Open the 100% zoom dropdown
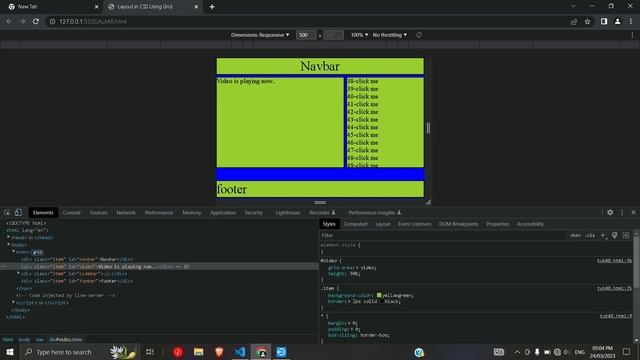The image size is (640, 360). pyautogui.click(x=359, y=35)
